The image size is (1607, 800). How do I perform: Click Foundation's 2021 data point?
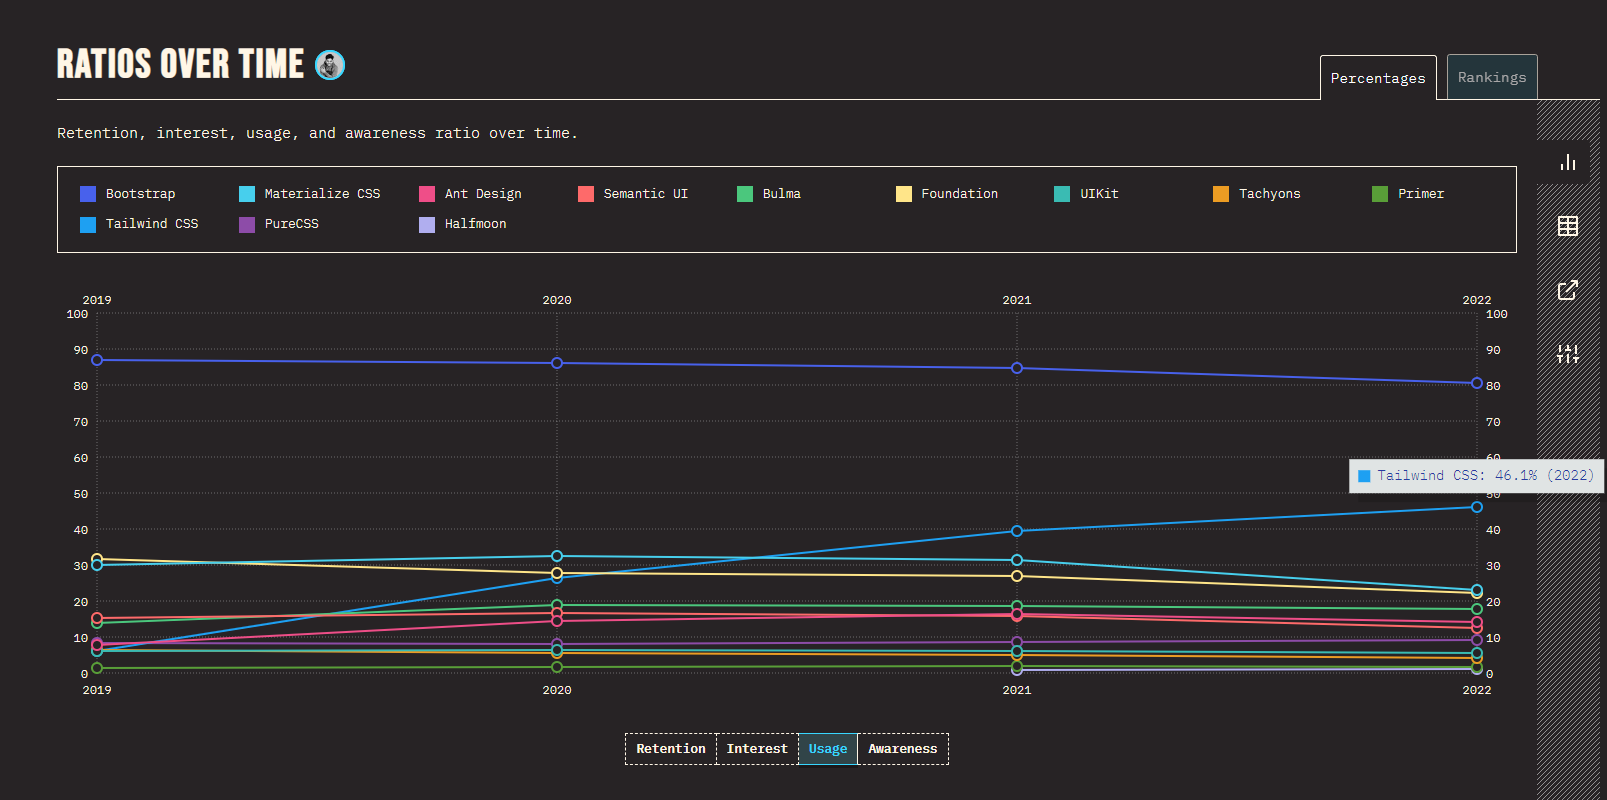pyautogui.click(x=1017, y=576)
